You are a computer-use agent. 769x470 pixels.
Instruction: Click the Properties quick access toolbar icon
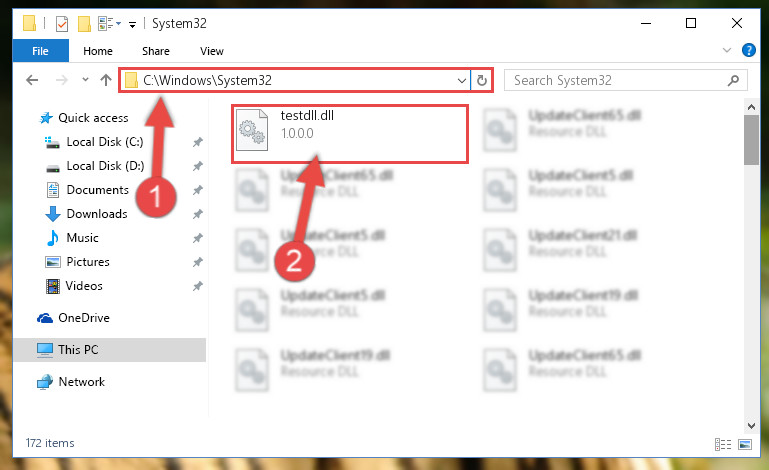(x=62, y=23)
